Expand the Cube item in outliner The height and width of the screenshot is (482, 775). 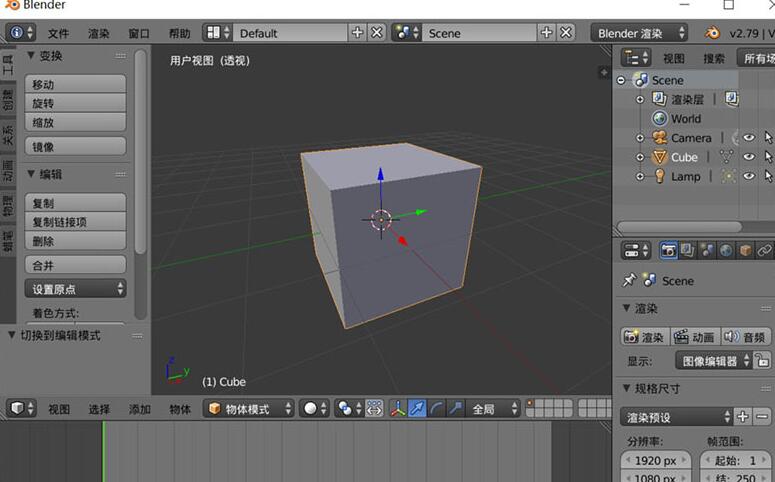[640, 157]
